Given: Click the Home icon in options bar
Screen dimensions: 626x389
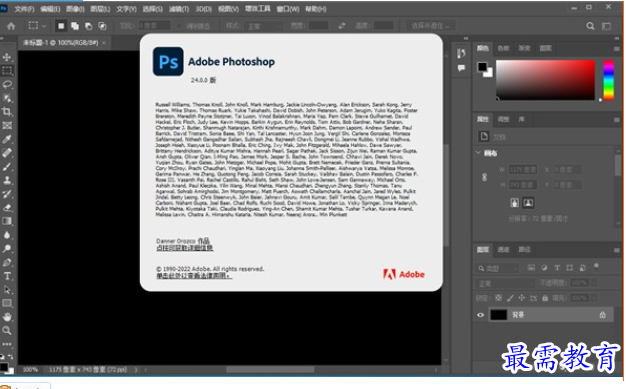Looking at the screenshot, I should click(11, 26).
